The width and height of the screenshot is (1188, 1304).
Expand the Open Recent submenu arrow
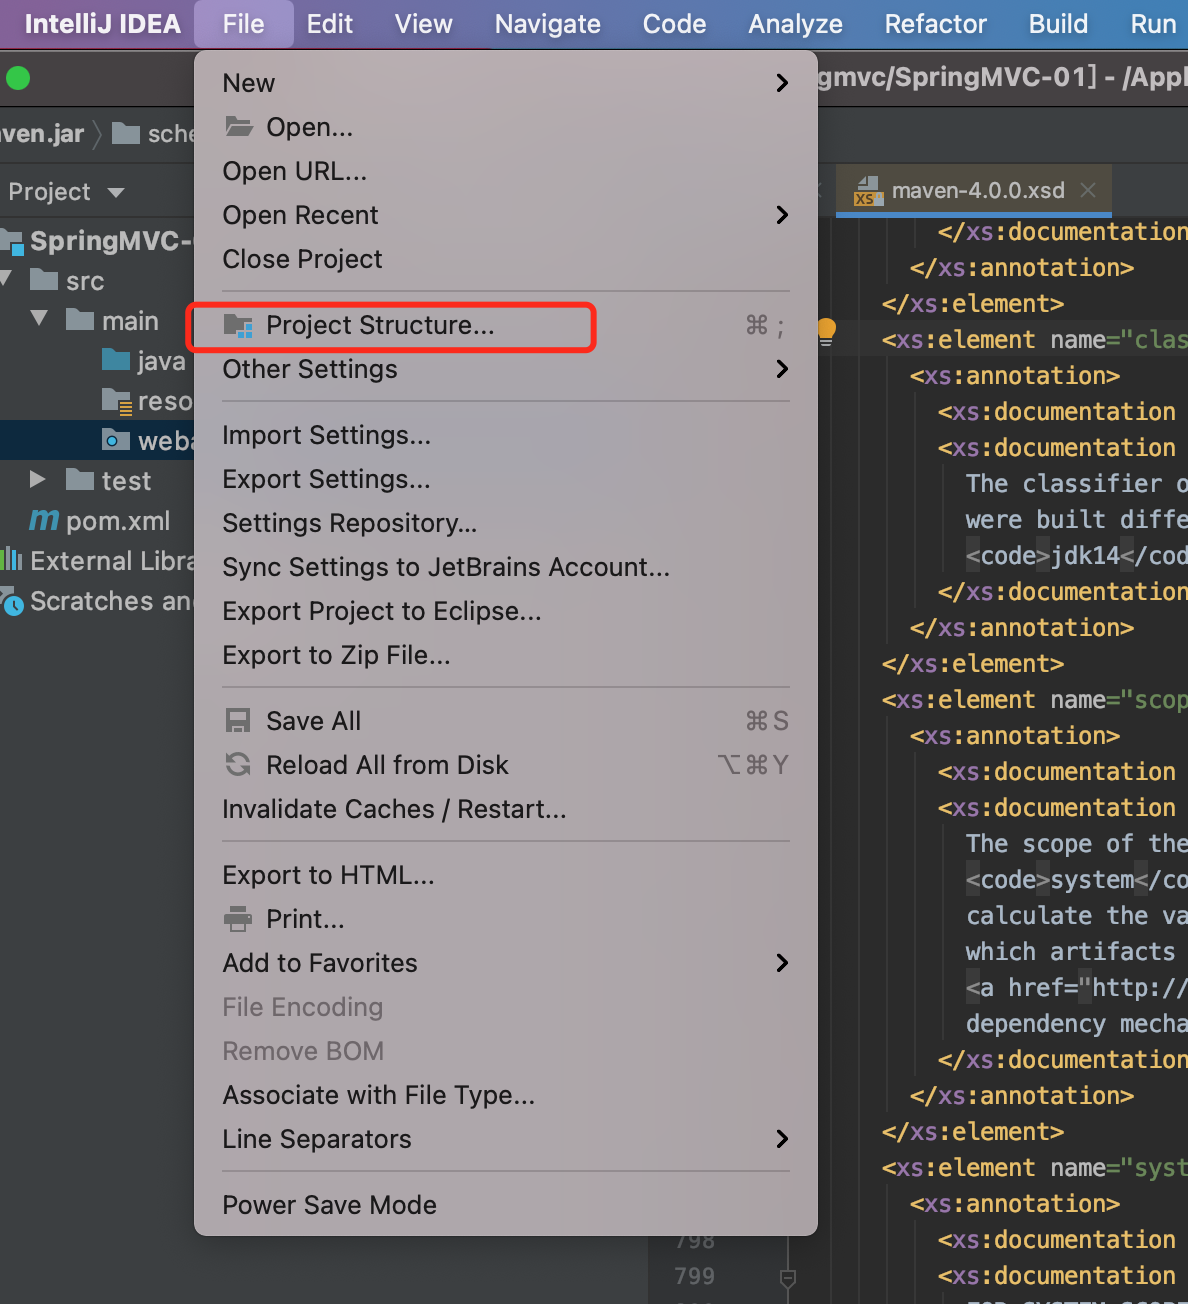(x=783, y=215)
